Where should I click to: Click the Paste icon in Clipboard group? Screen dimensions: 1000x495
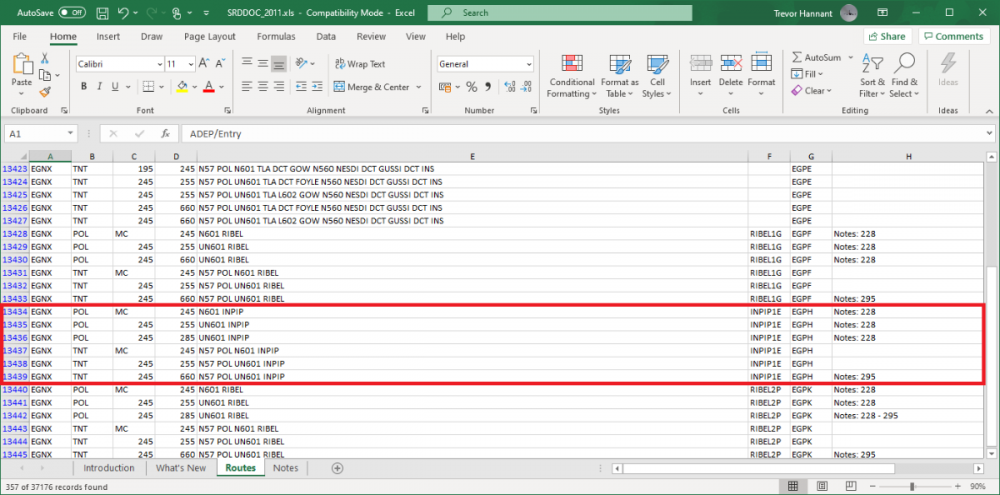(22, 66)
